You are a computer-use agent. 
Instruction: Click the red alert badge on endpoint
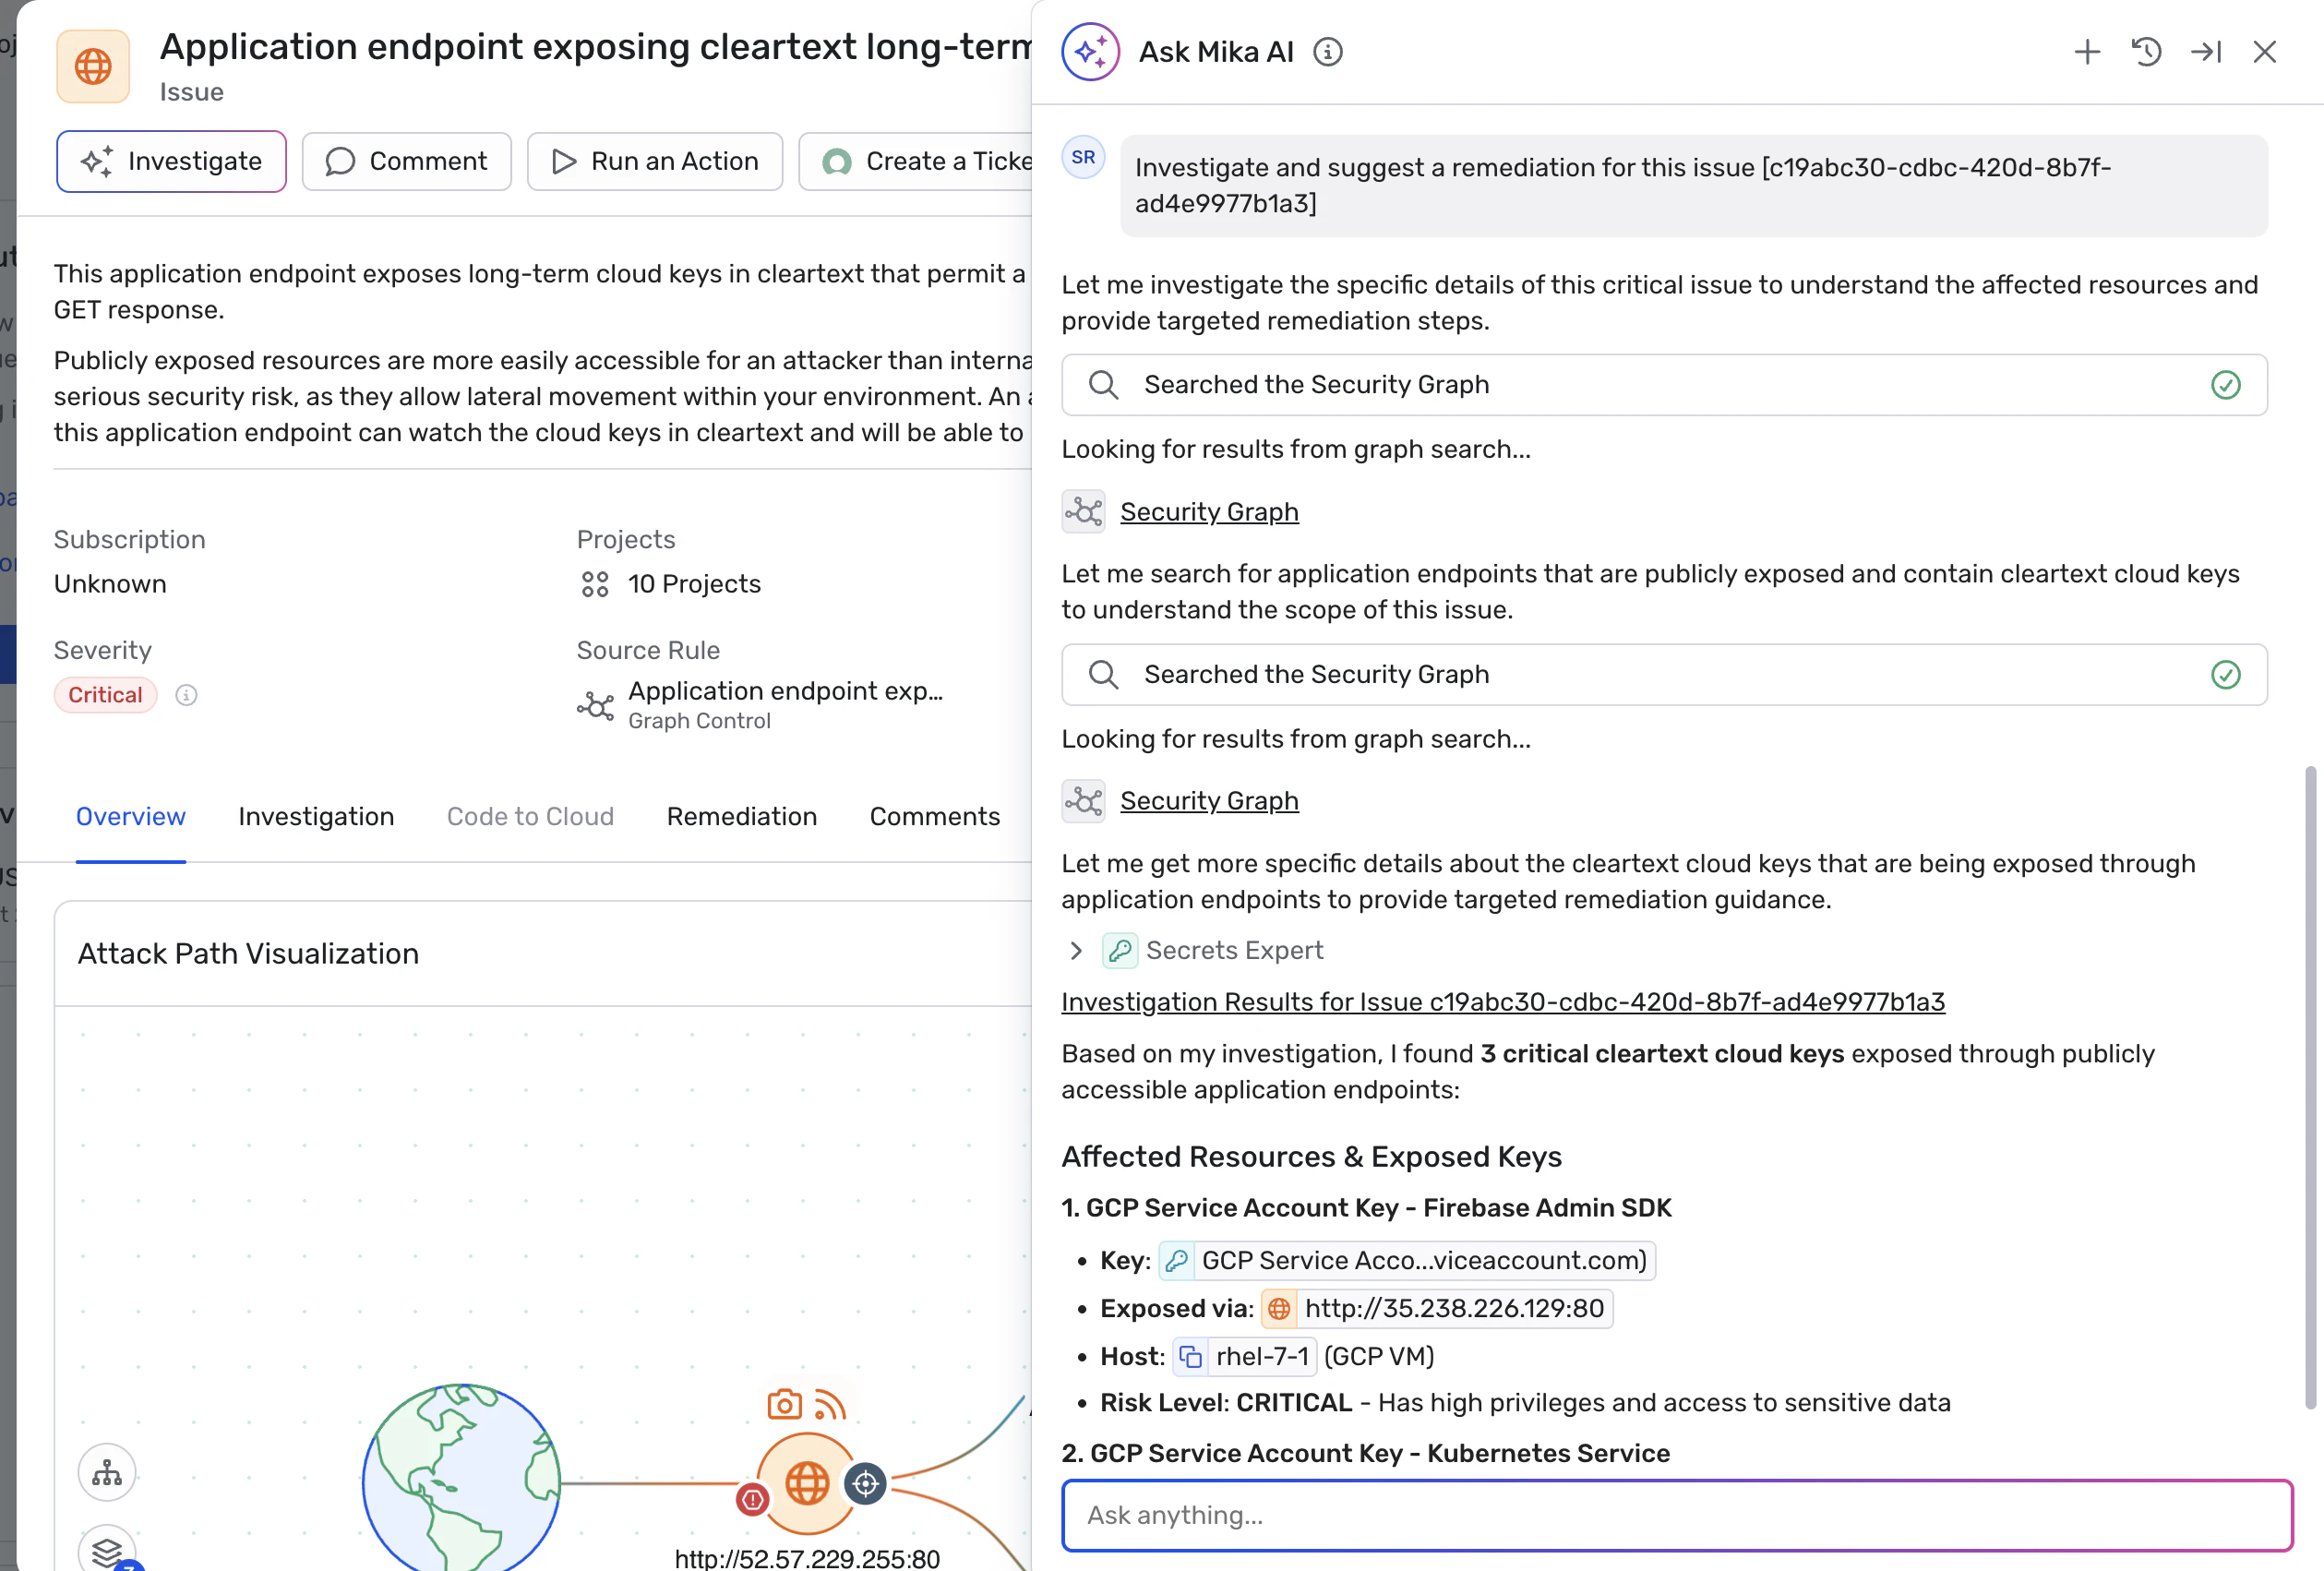[x=752, y=1499]
